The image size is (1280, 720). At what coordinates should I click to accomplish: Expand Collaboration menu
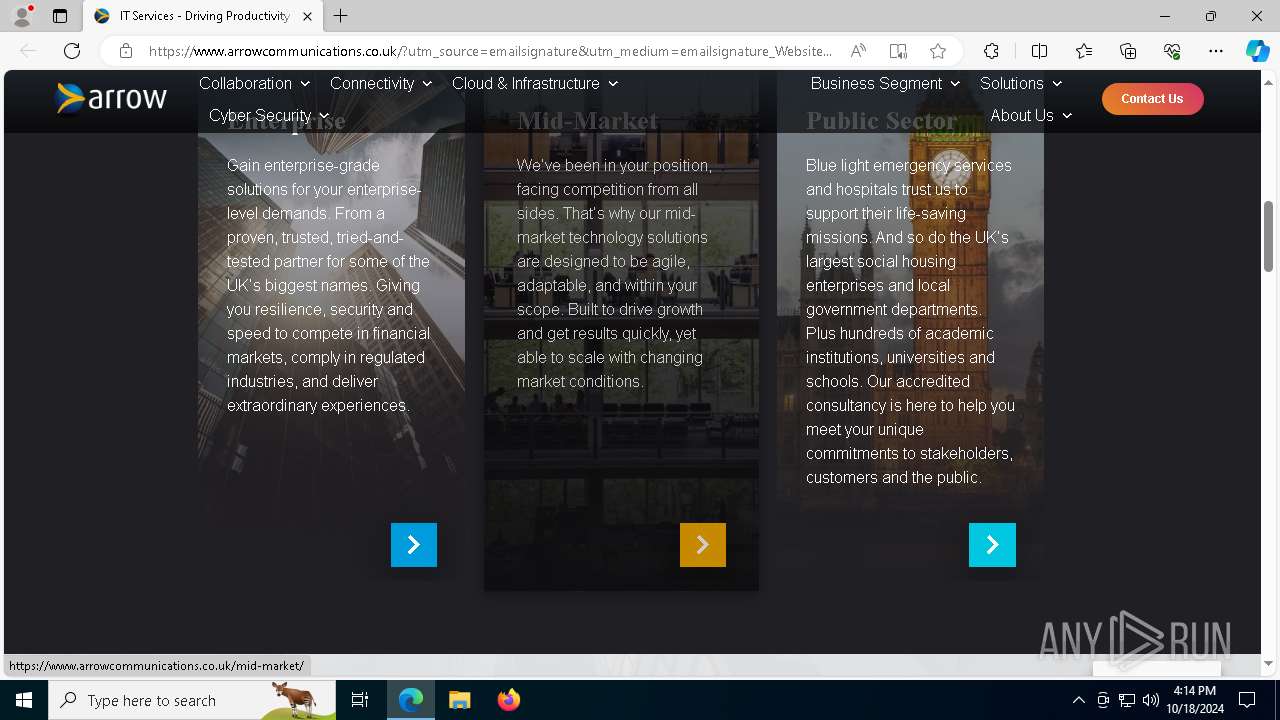tap(255, 83)
